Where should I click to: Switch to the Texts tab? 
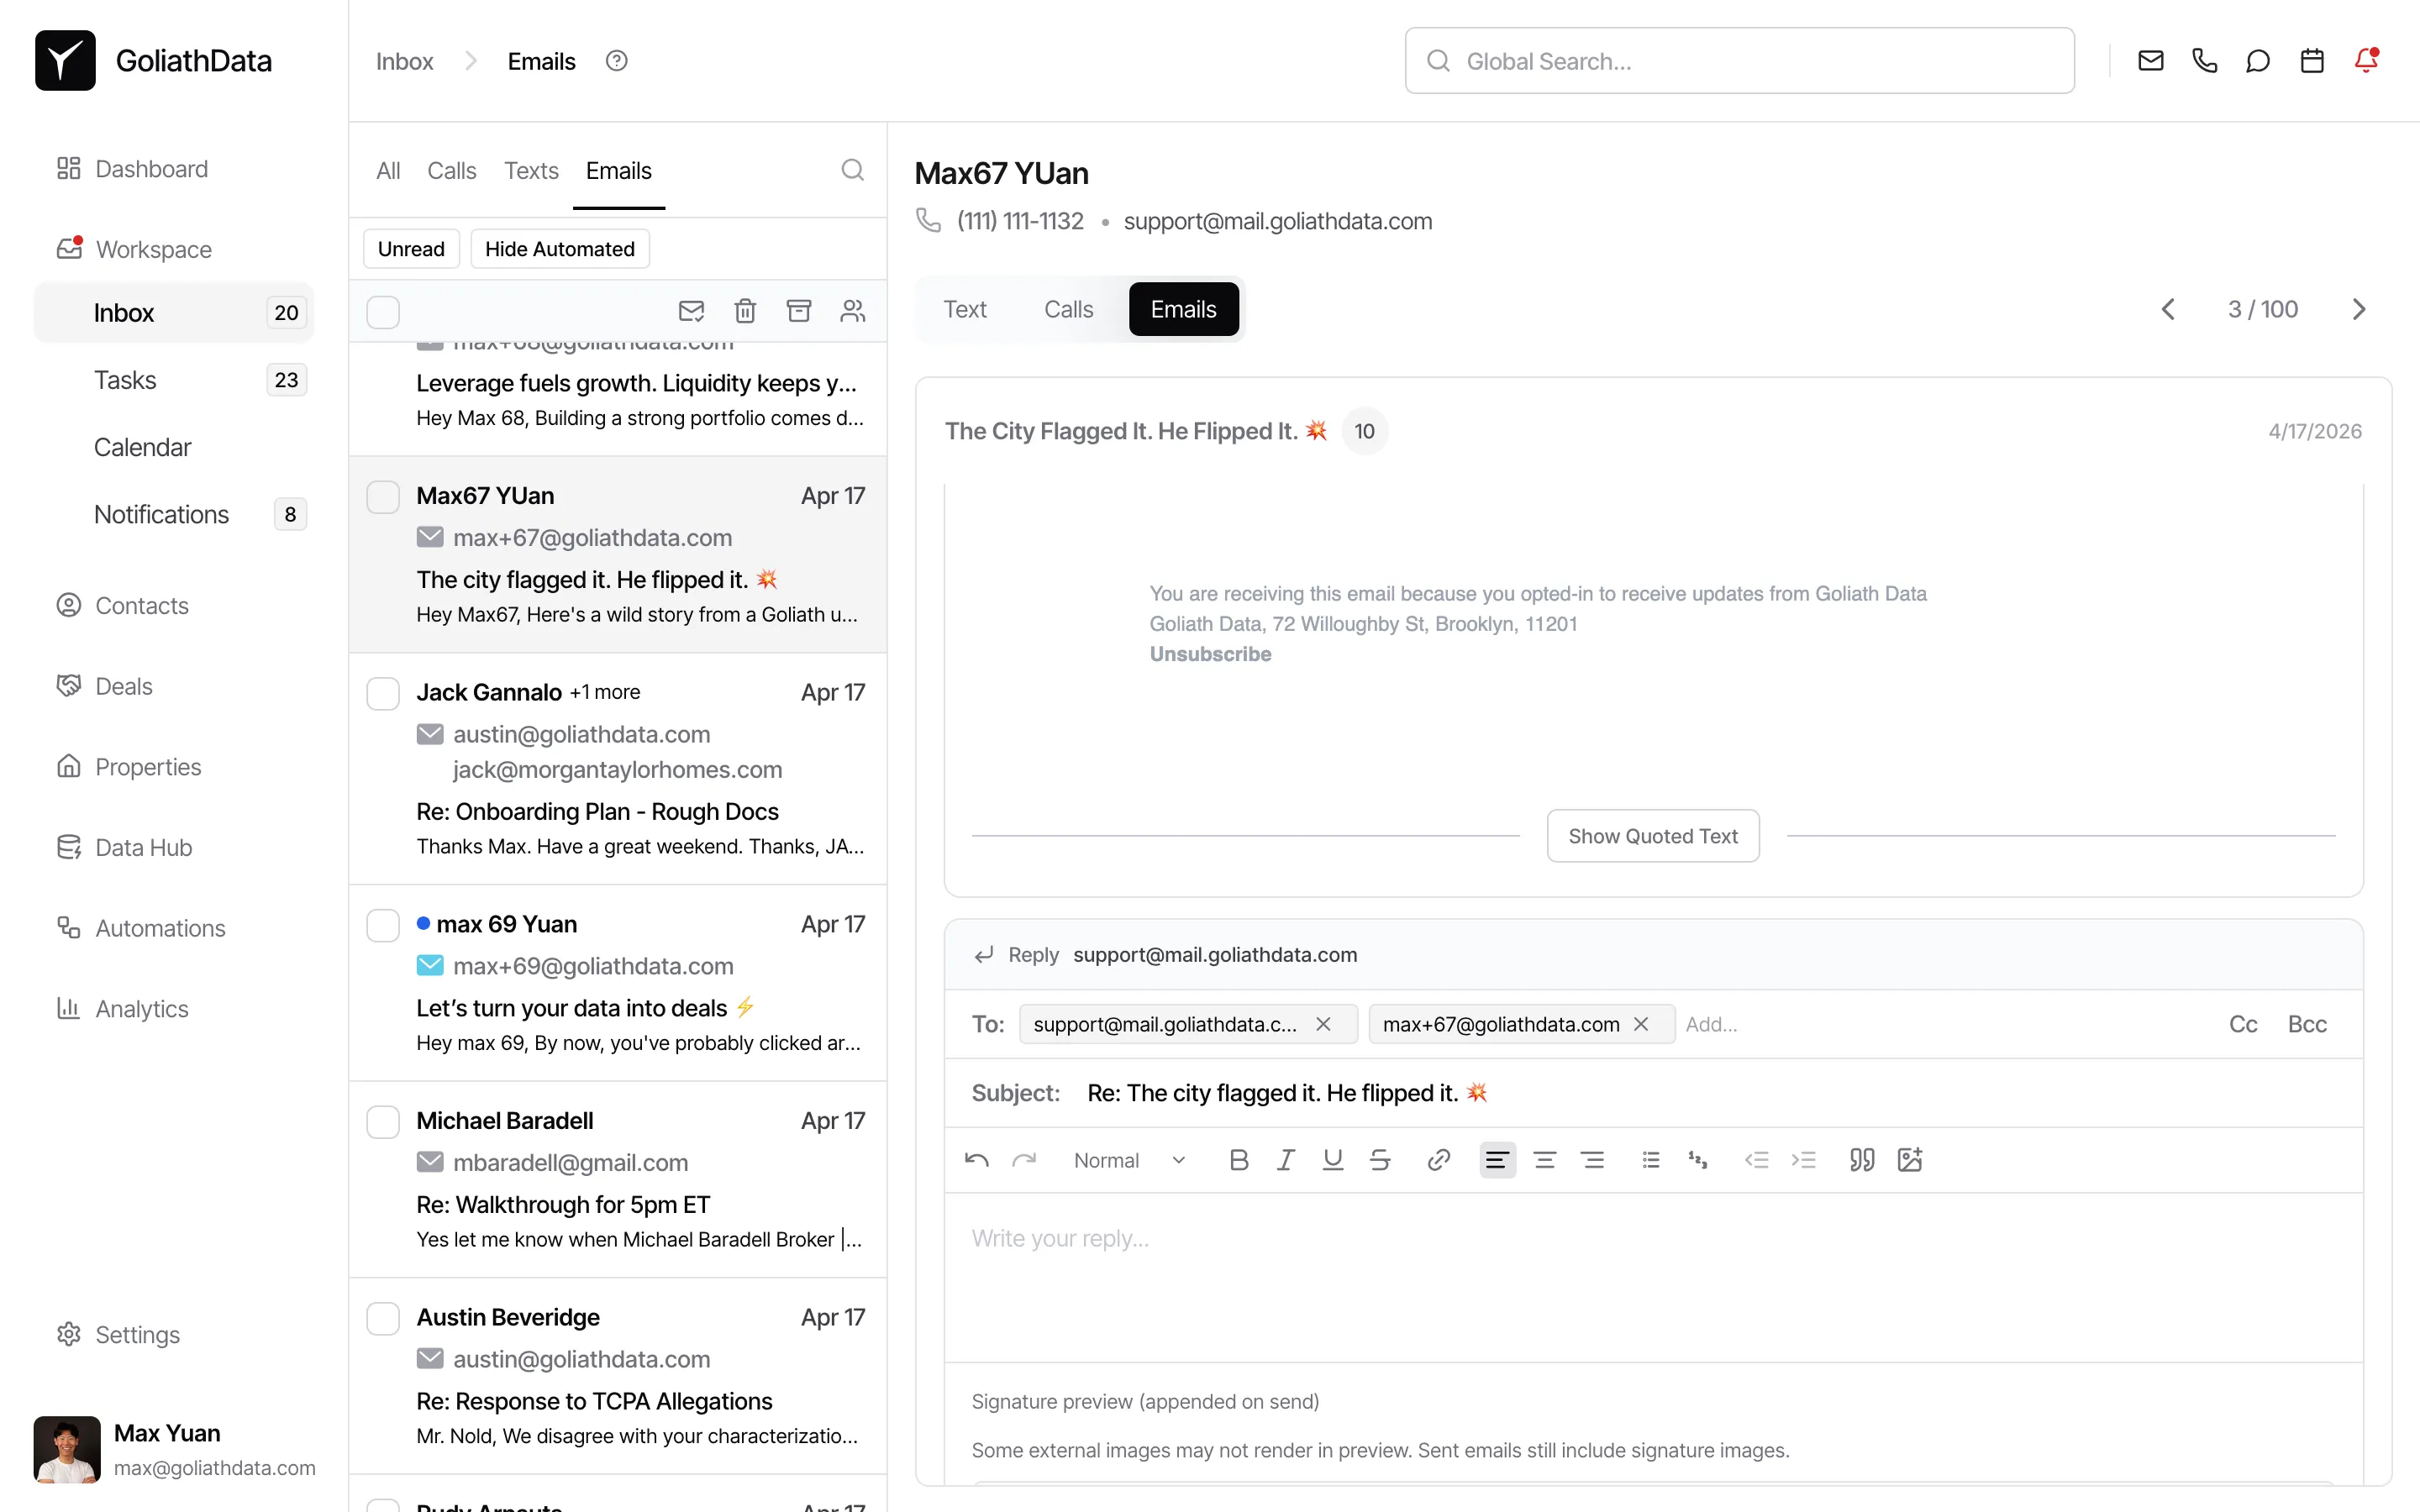[531, 170]
